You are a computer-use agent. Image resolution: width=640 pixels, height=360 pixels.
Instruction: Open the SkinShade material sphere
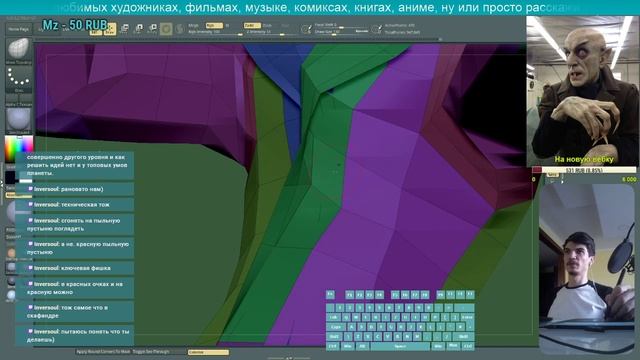[x=19, y=121]
